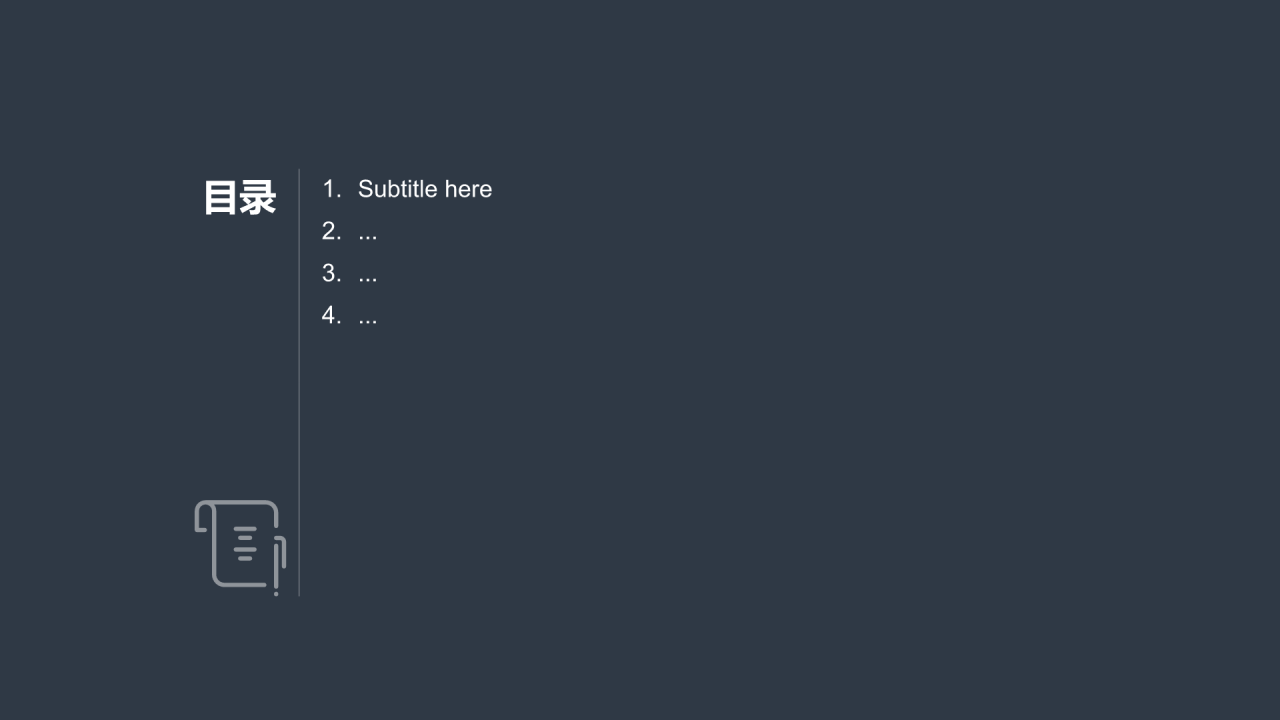Click the word "here" in the first item

tap(469, 189)
